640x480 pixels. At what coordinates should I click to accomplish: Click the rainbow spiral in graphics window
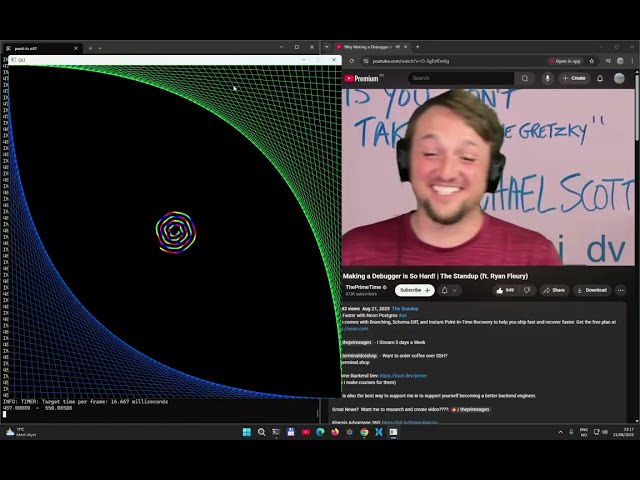click(x=176, y=232)
